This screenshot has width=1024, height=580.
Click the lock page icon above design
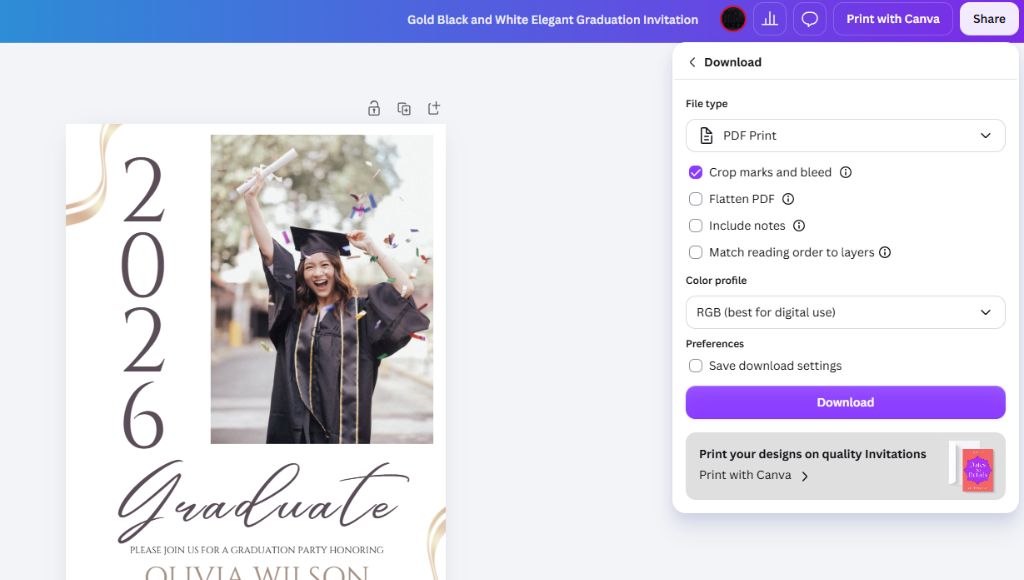(x=374, y=108)
